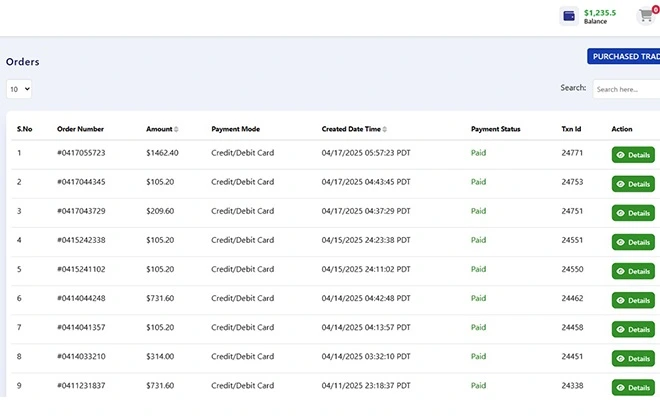Click transaction ID 24458
The width and height of the screenshot is (660, 419).
click(x=572, y=327)
